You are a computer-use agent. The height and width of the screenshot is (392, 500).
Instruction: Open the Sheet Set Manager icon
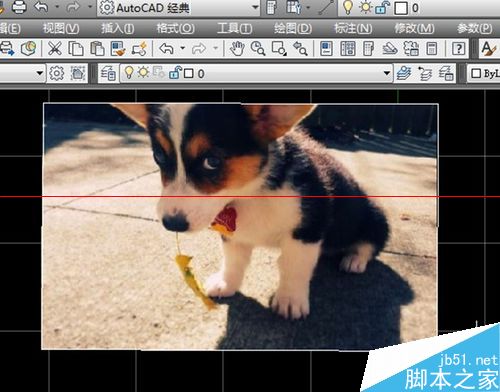click(x=390, y=49)
